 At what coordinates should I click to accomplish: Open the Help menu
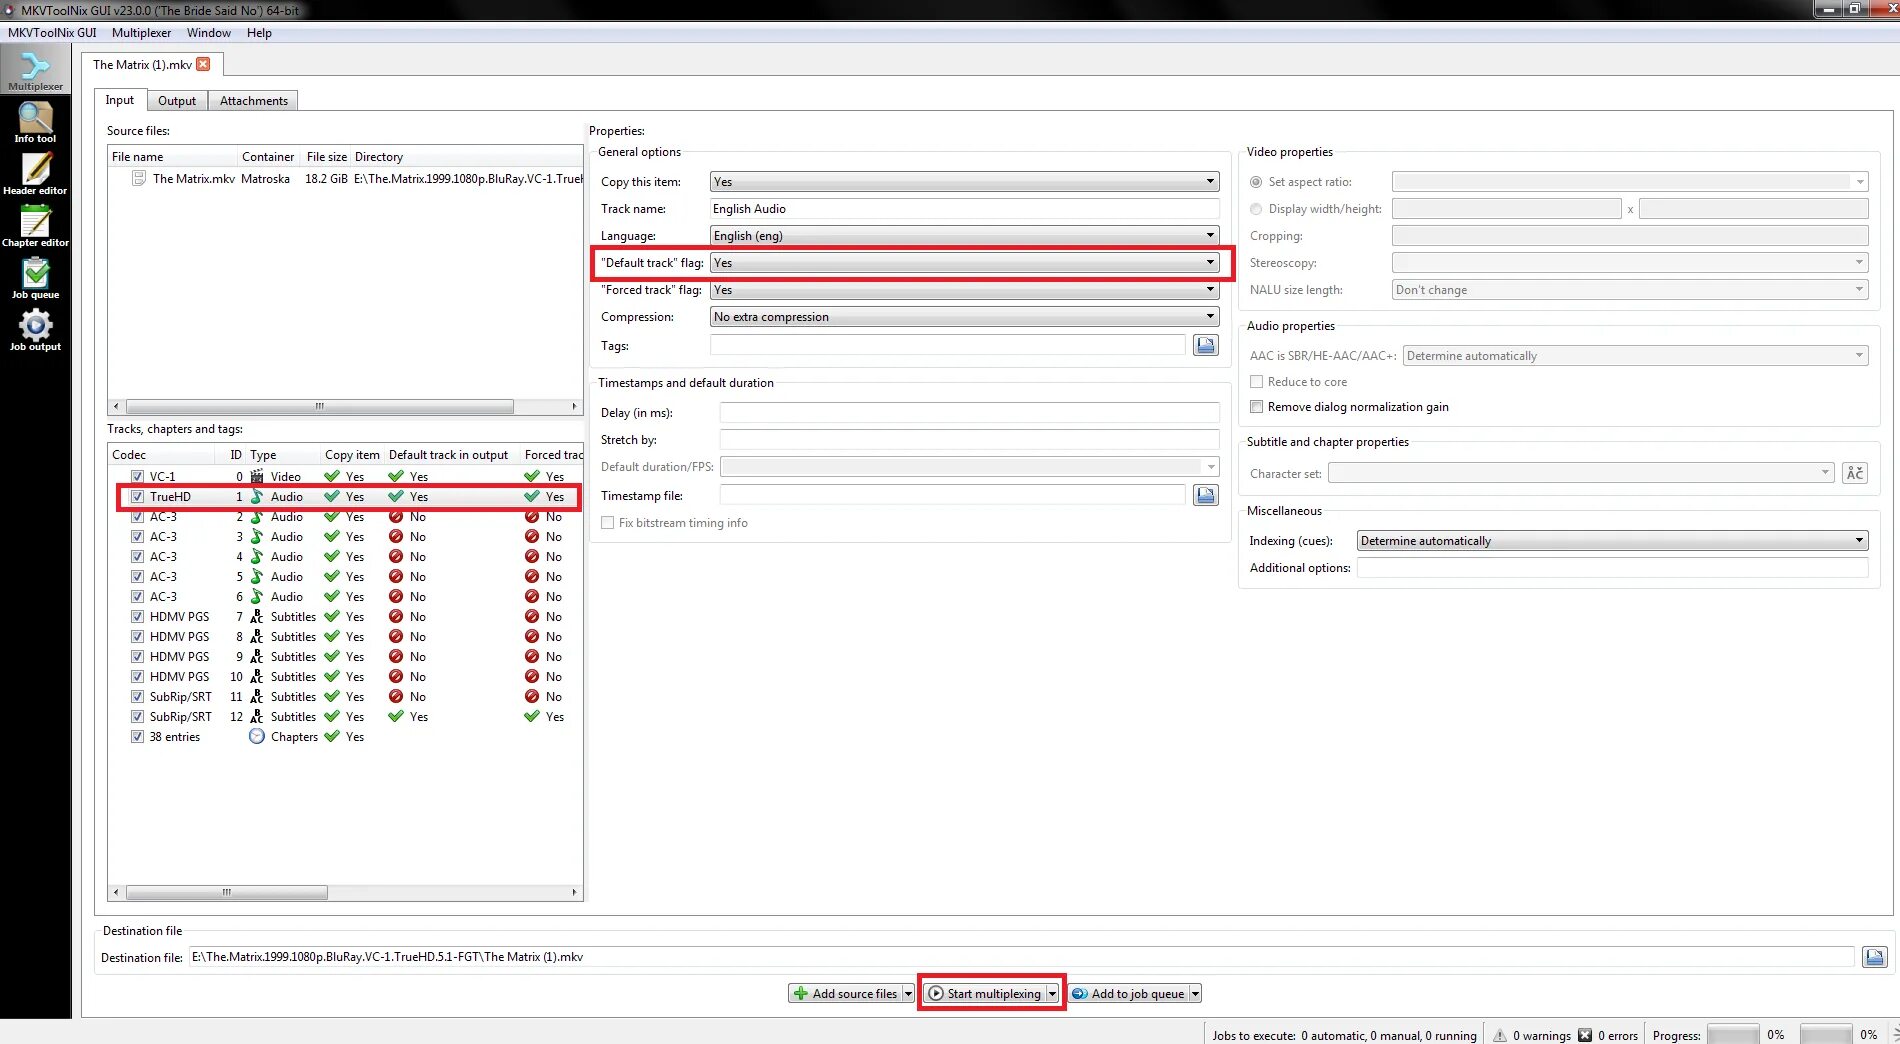click(x=259, y=32)
